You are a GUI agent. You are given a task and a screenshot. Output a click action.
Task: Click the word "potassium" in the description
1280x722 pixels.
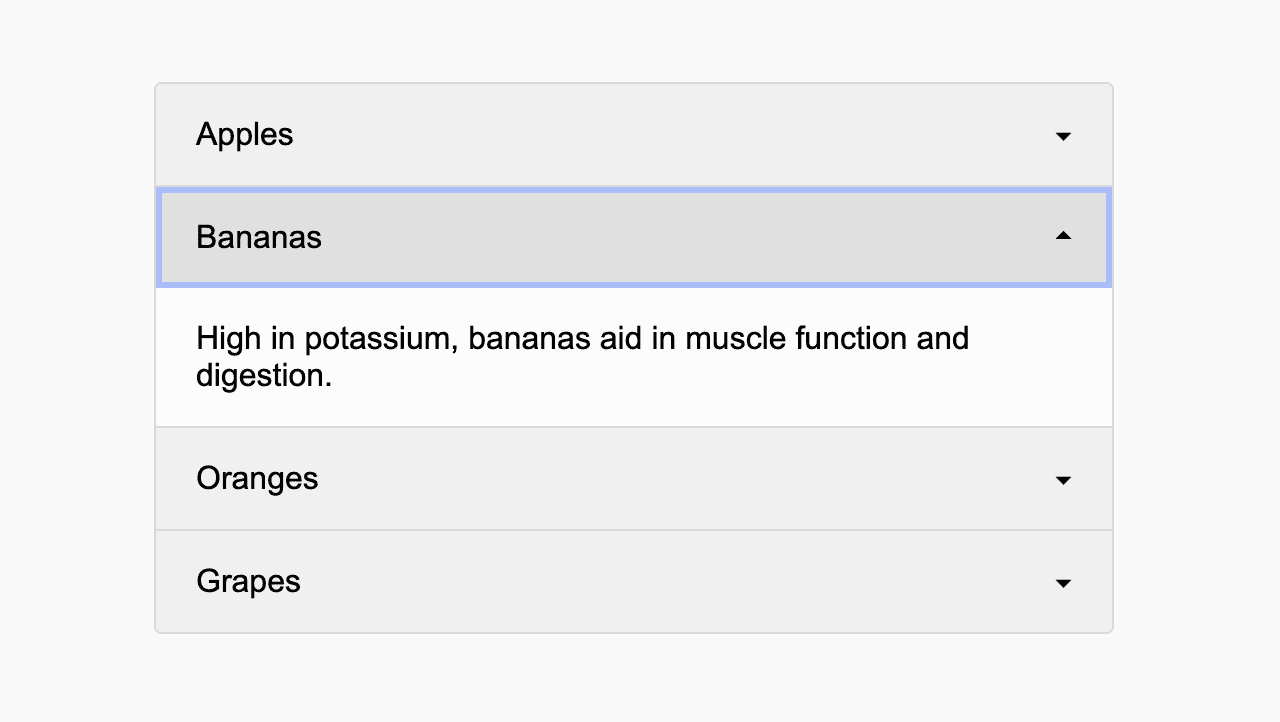(381, 339)
